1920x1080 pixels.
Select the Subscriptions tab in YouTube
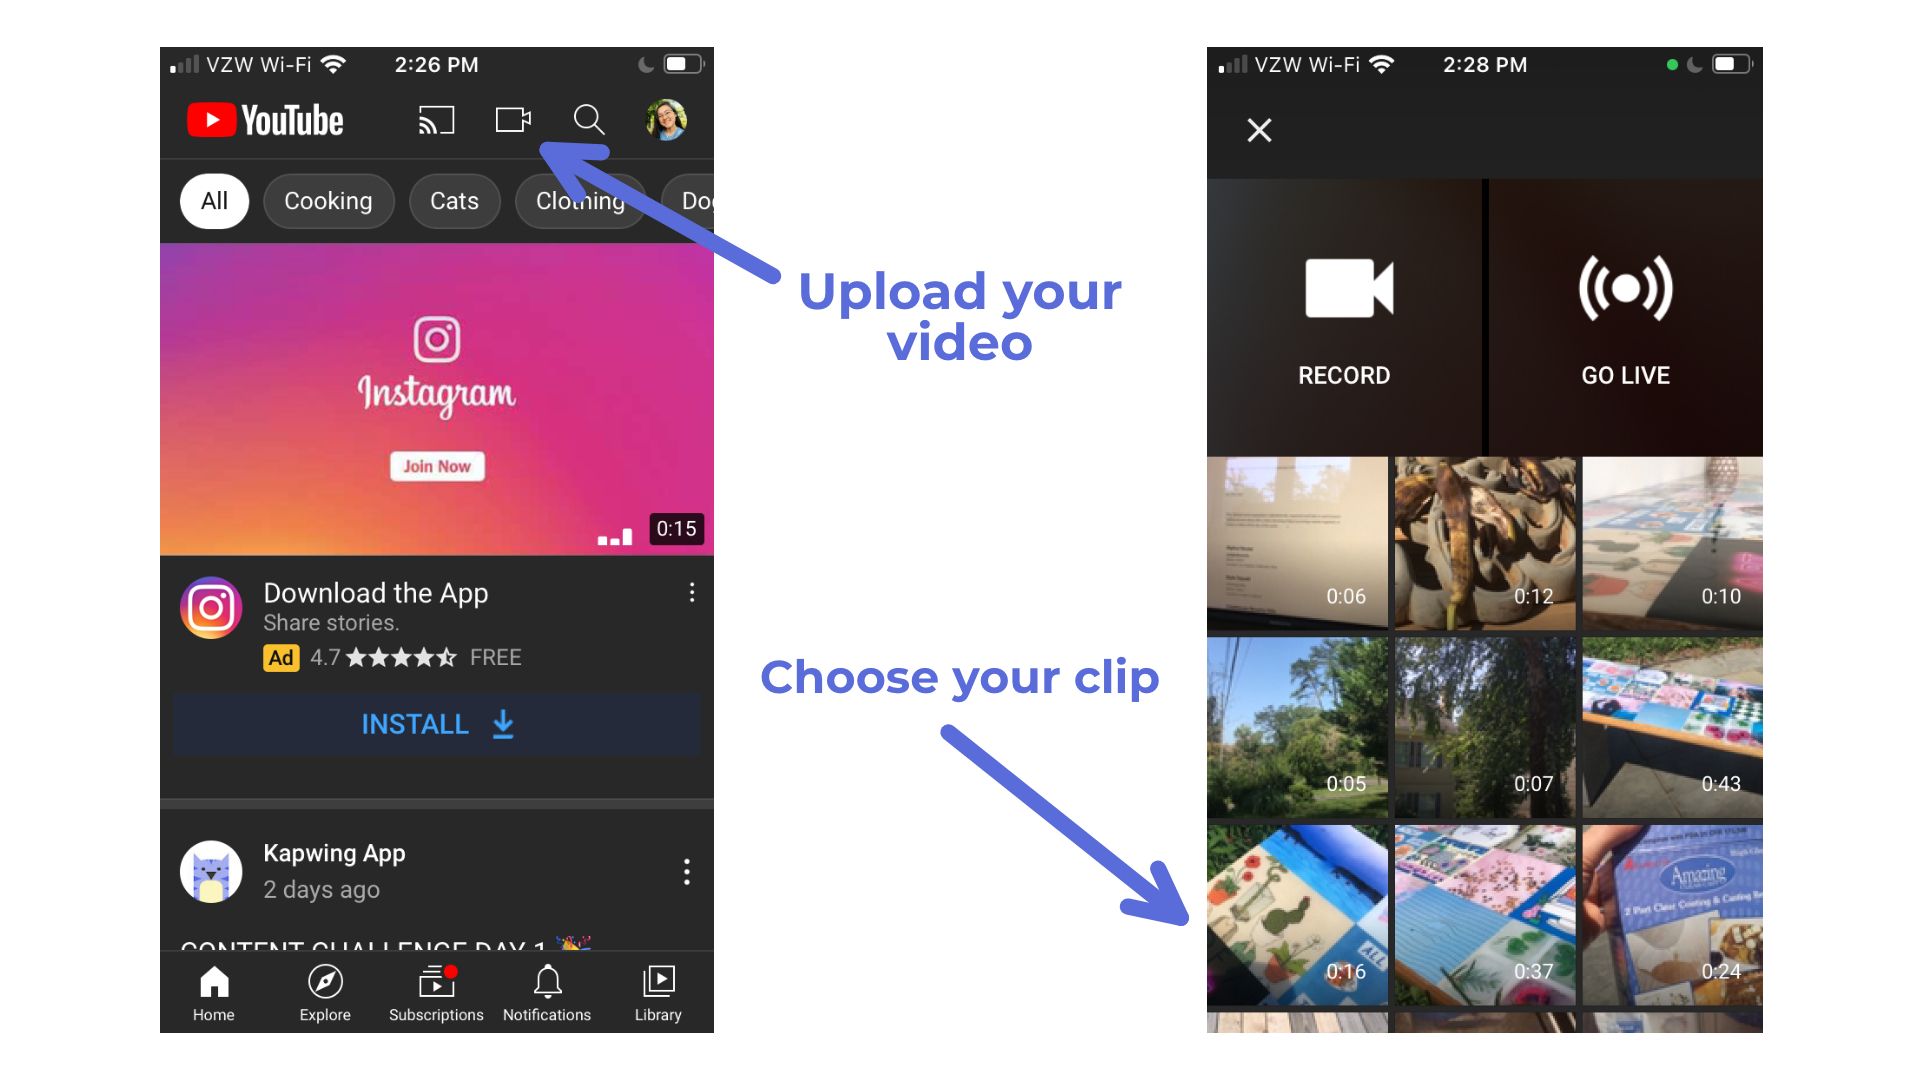coord(436,996)
